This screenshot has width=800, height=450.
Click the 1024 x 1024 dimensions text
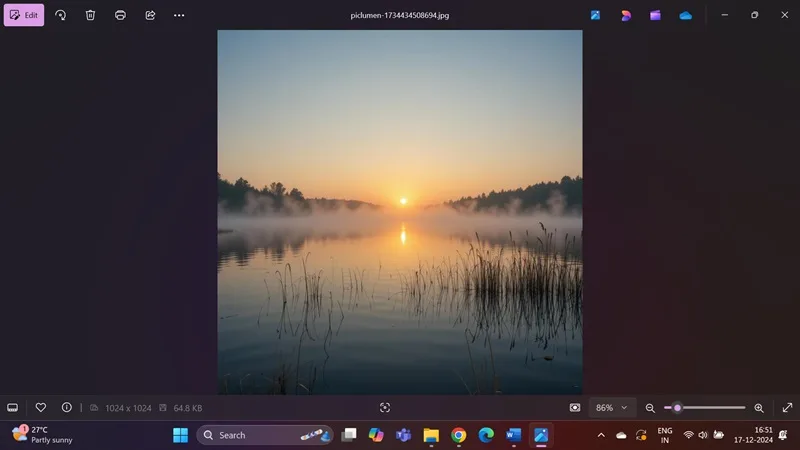[x=128, y=408]
